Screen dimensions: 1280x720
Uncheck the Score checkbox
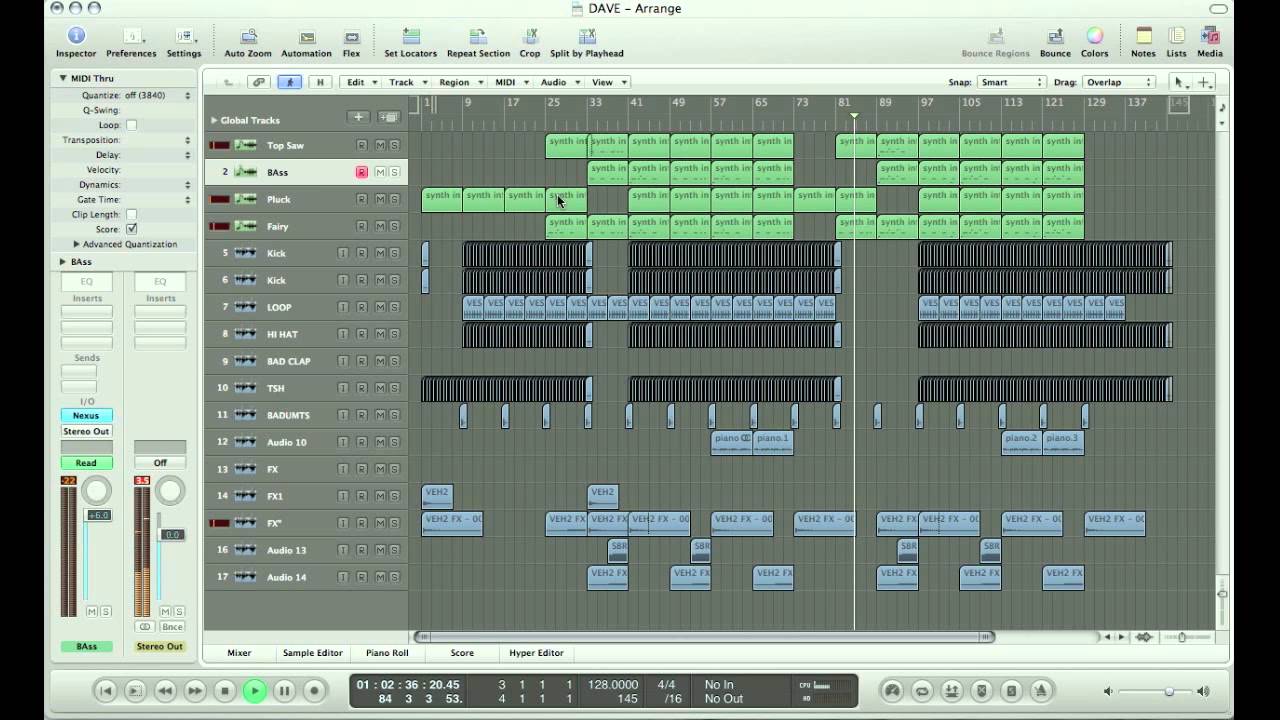(131, 229)
